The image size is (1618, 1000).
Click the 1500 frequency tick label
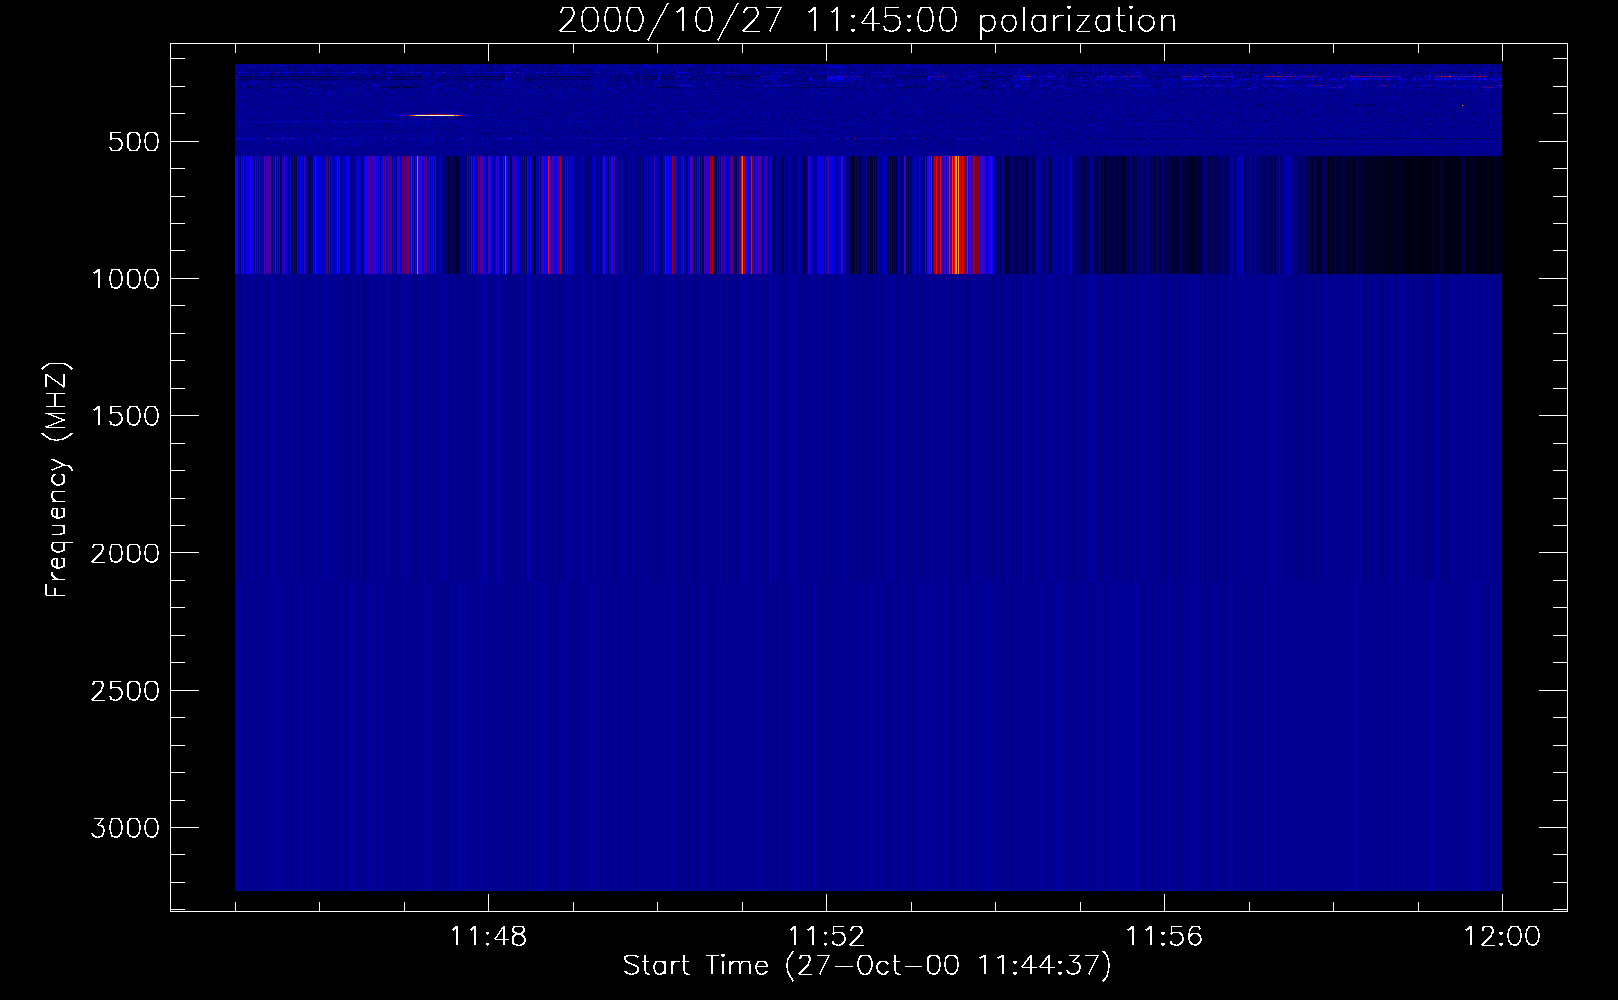pyautogui.click(x=125, y=416)
